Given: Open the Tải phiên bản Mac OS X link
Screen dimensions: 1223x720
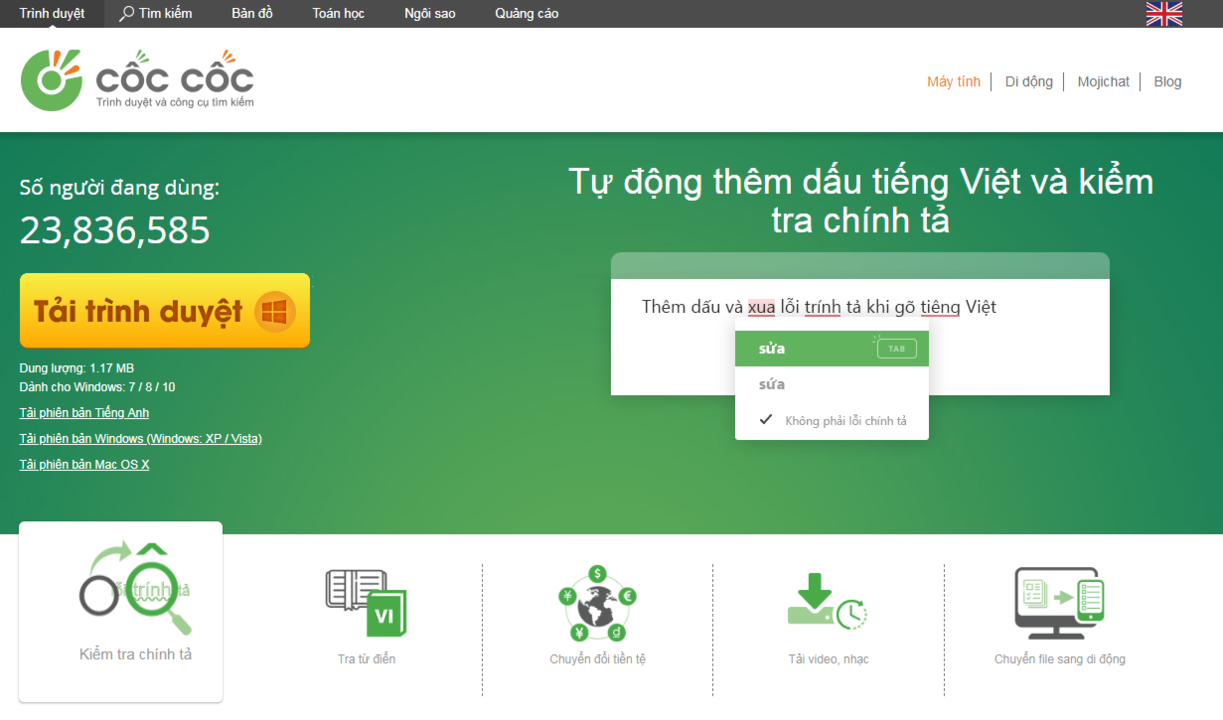Looking at the screenshot, I should click(84, 465).
